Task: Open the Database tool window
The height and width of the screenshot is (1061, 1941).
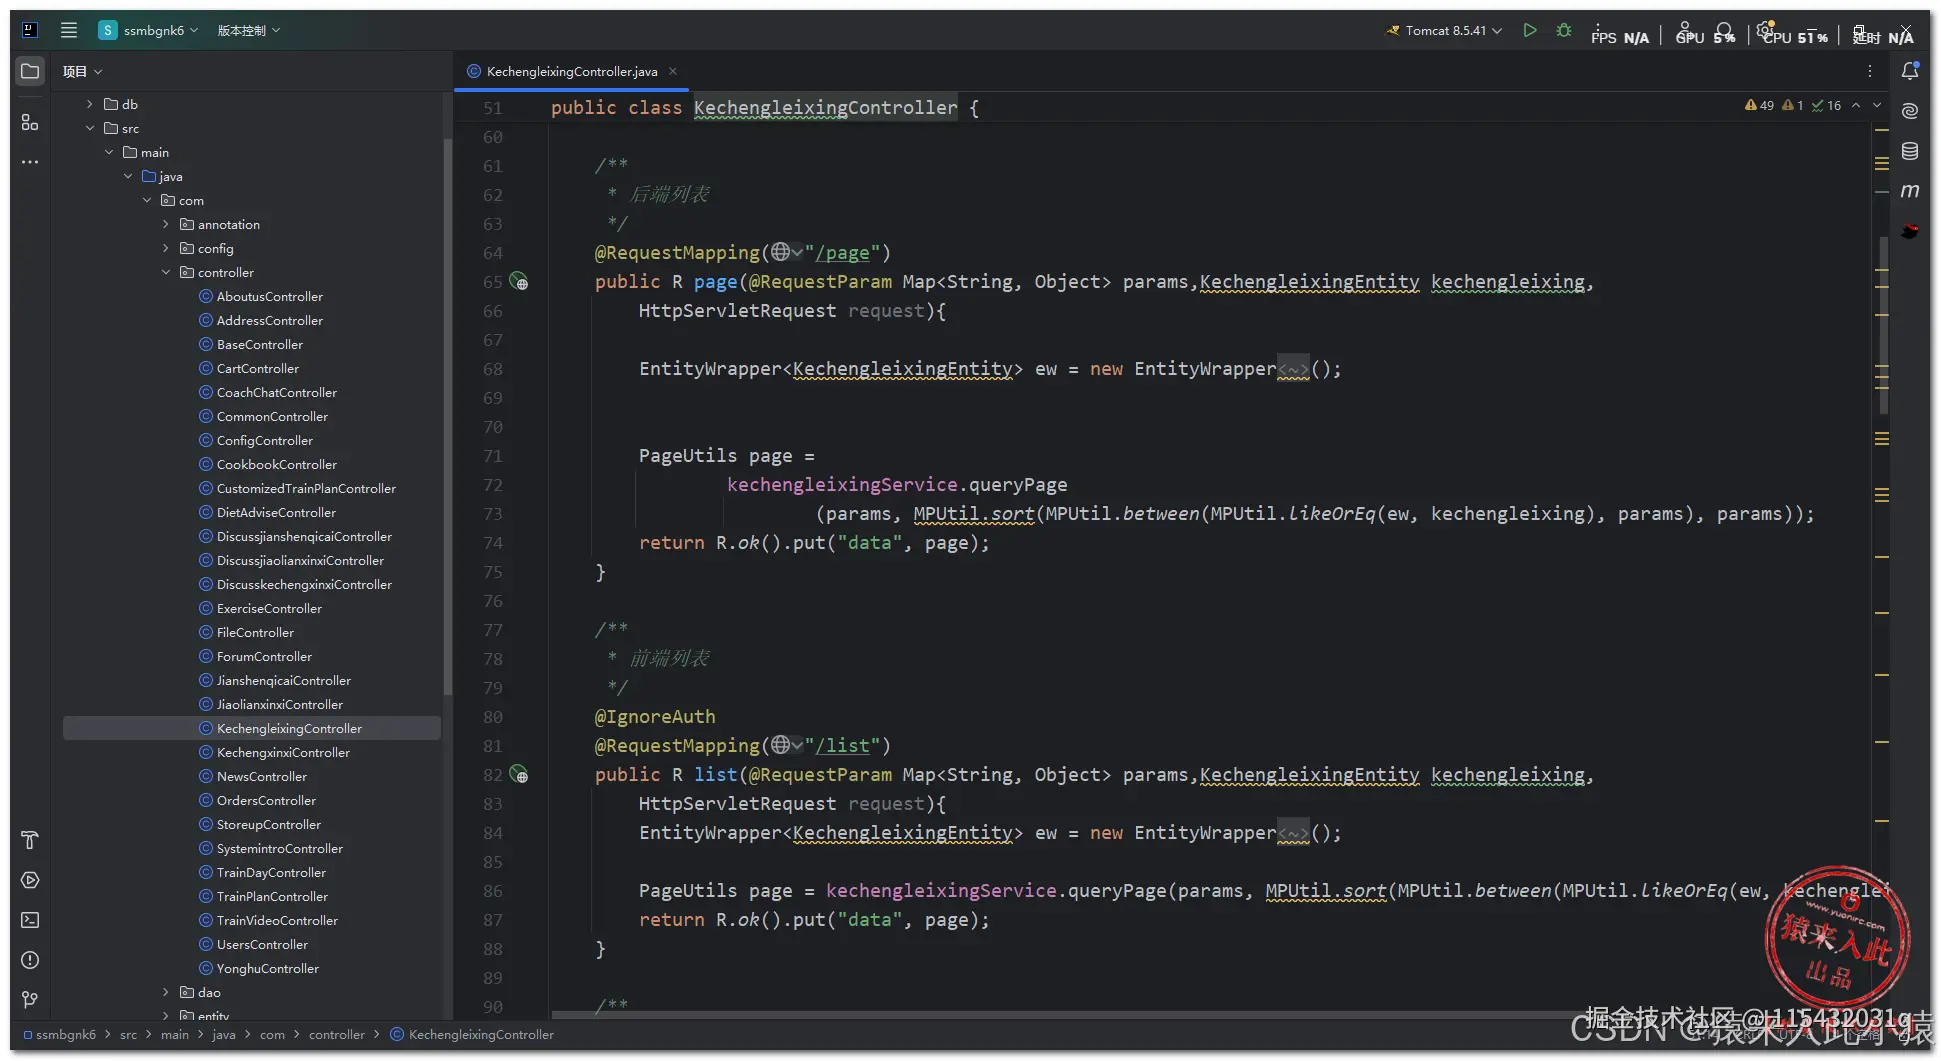Action: click(1910, 151)
